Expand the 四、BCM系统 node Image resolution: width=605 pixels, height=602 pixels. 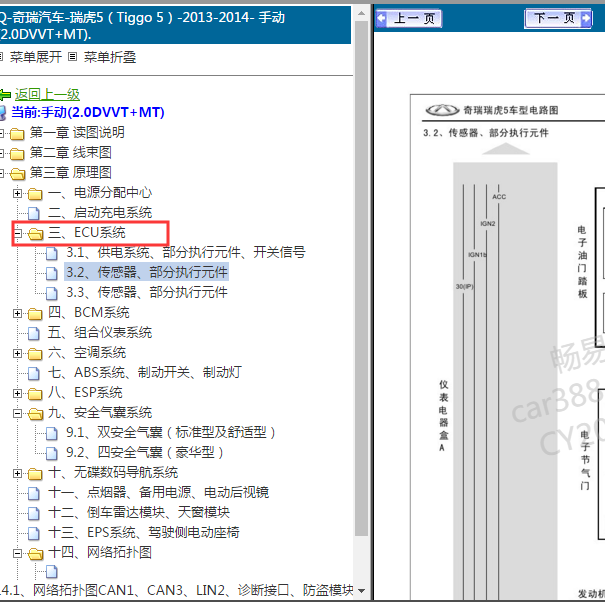(x=17, y=313)
